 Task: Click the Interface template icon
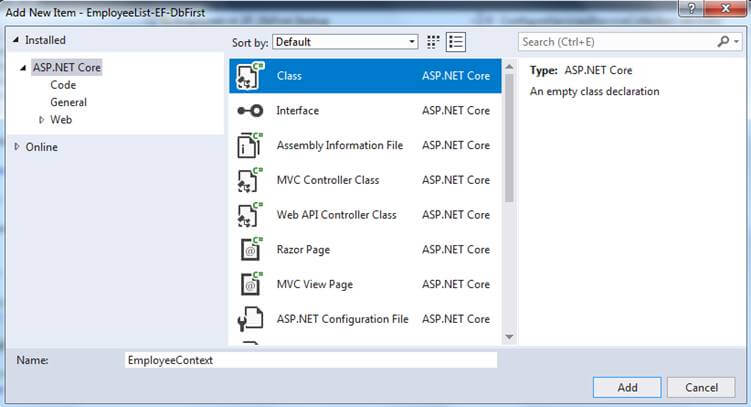pyautogui.click(x=249, y=111)
